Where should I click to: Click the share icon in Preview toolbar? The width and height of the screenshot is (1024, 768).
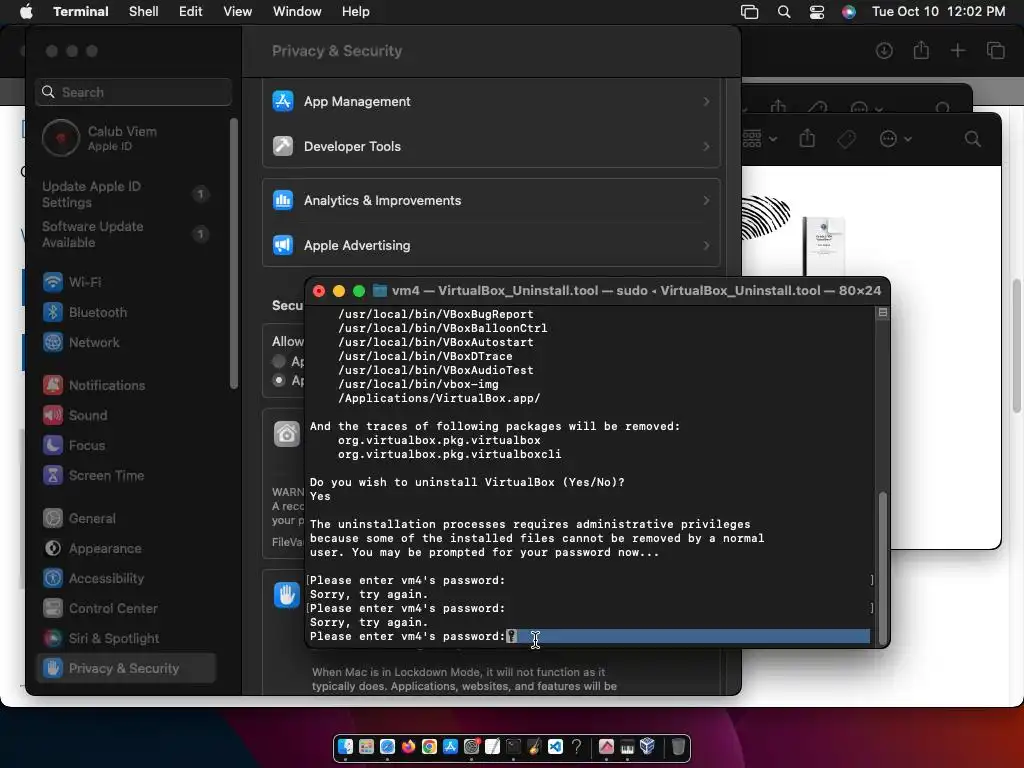[807, 138]
